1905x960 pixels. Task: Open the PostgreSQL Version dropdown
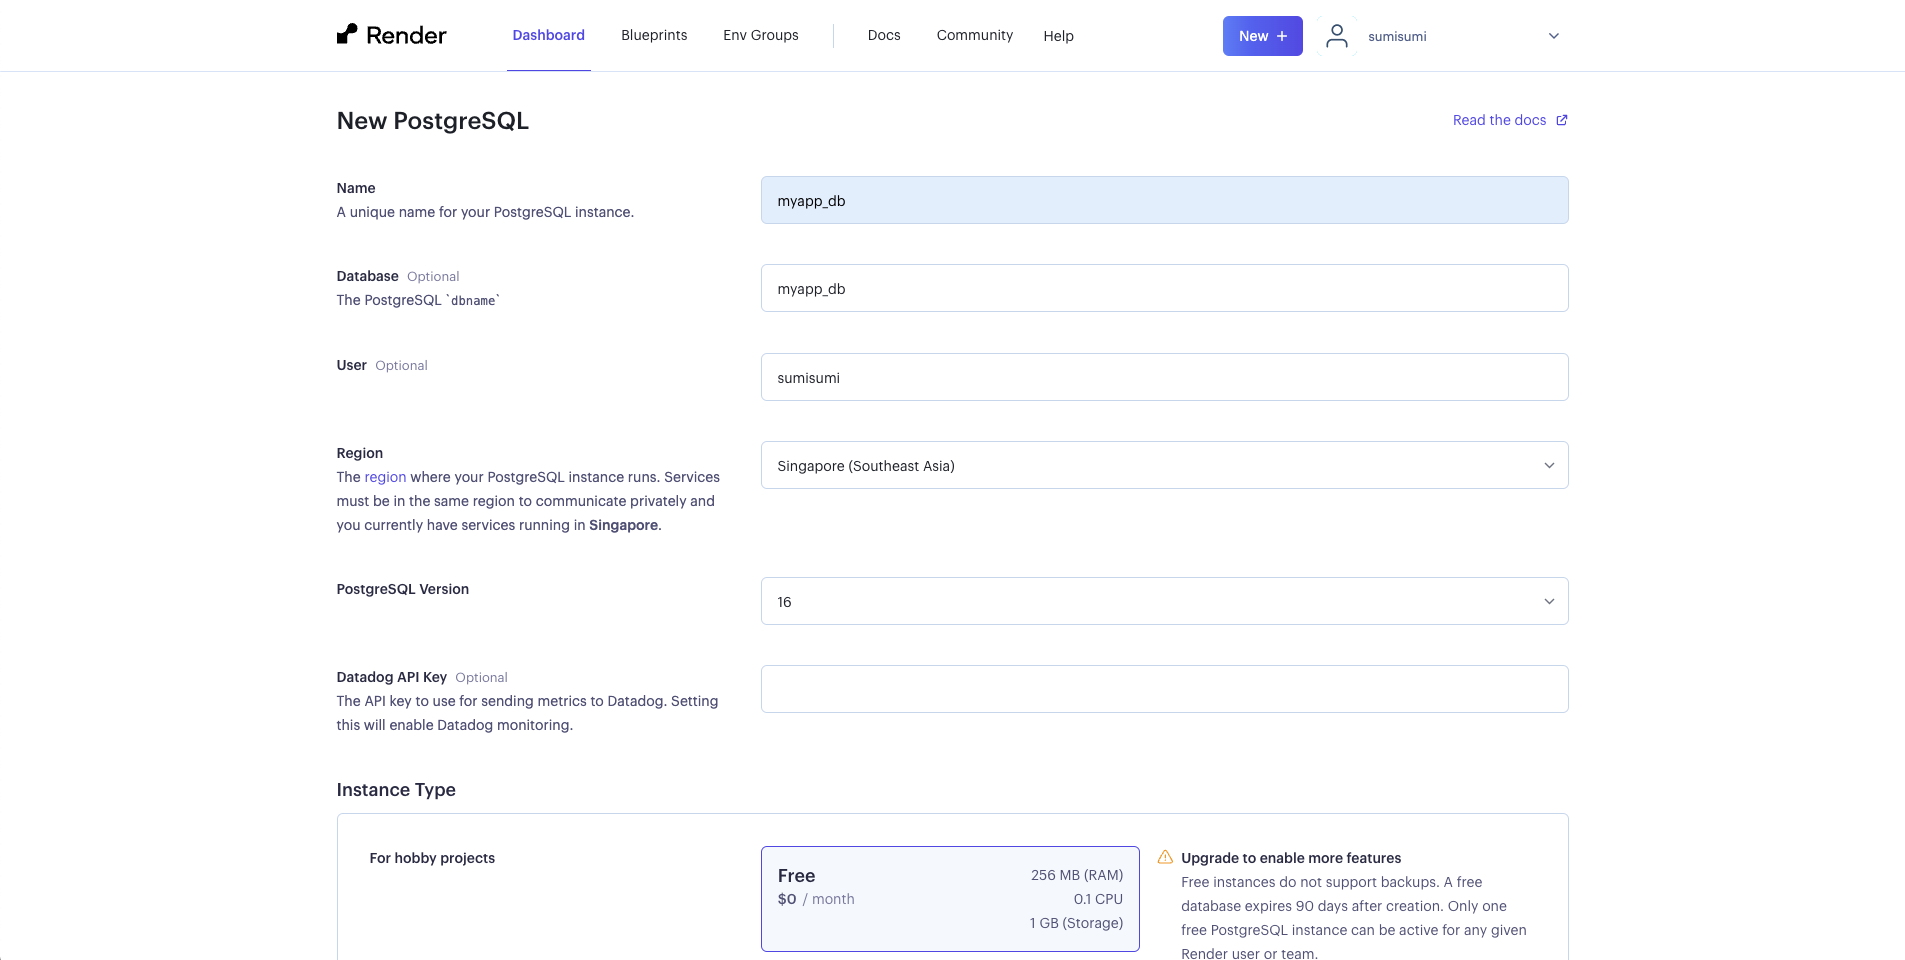tap(1164, 601)
